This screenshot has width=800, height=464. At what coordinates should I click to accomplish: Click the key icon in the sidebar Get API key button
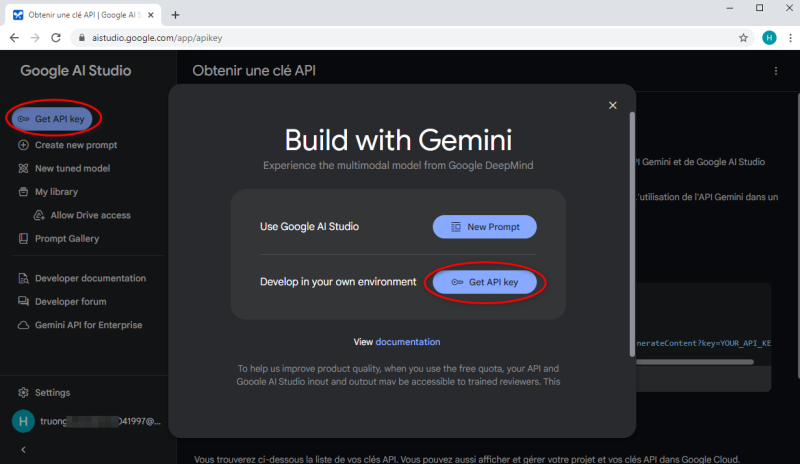pos(23,119)
